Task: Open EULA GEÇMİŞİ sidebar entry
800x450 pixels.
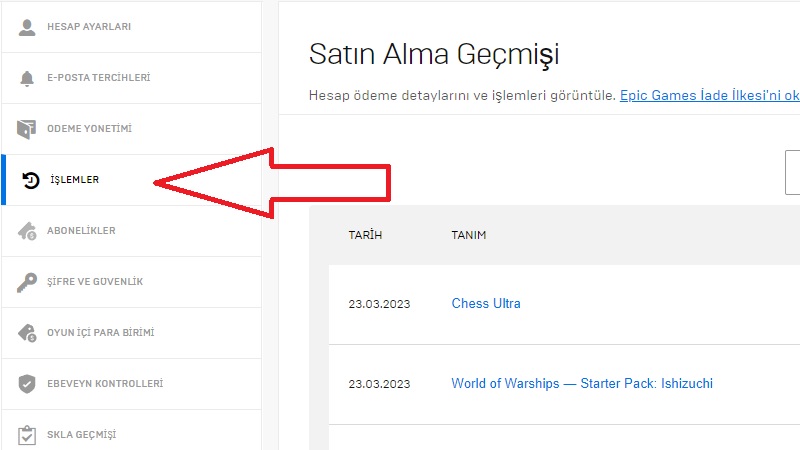Action: tap(131, 430)
